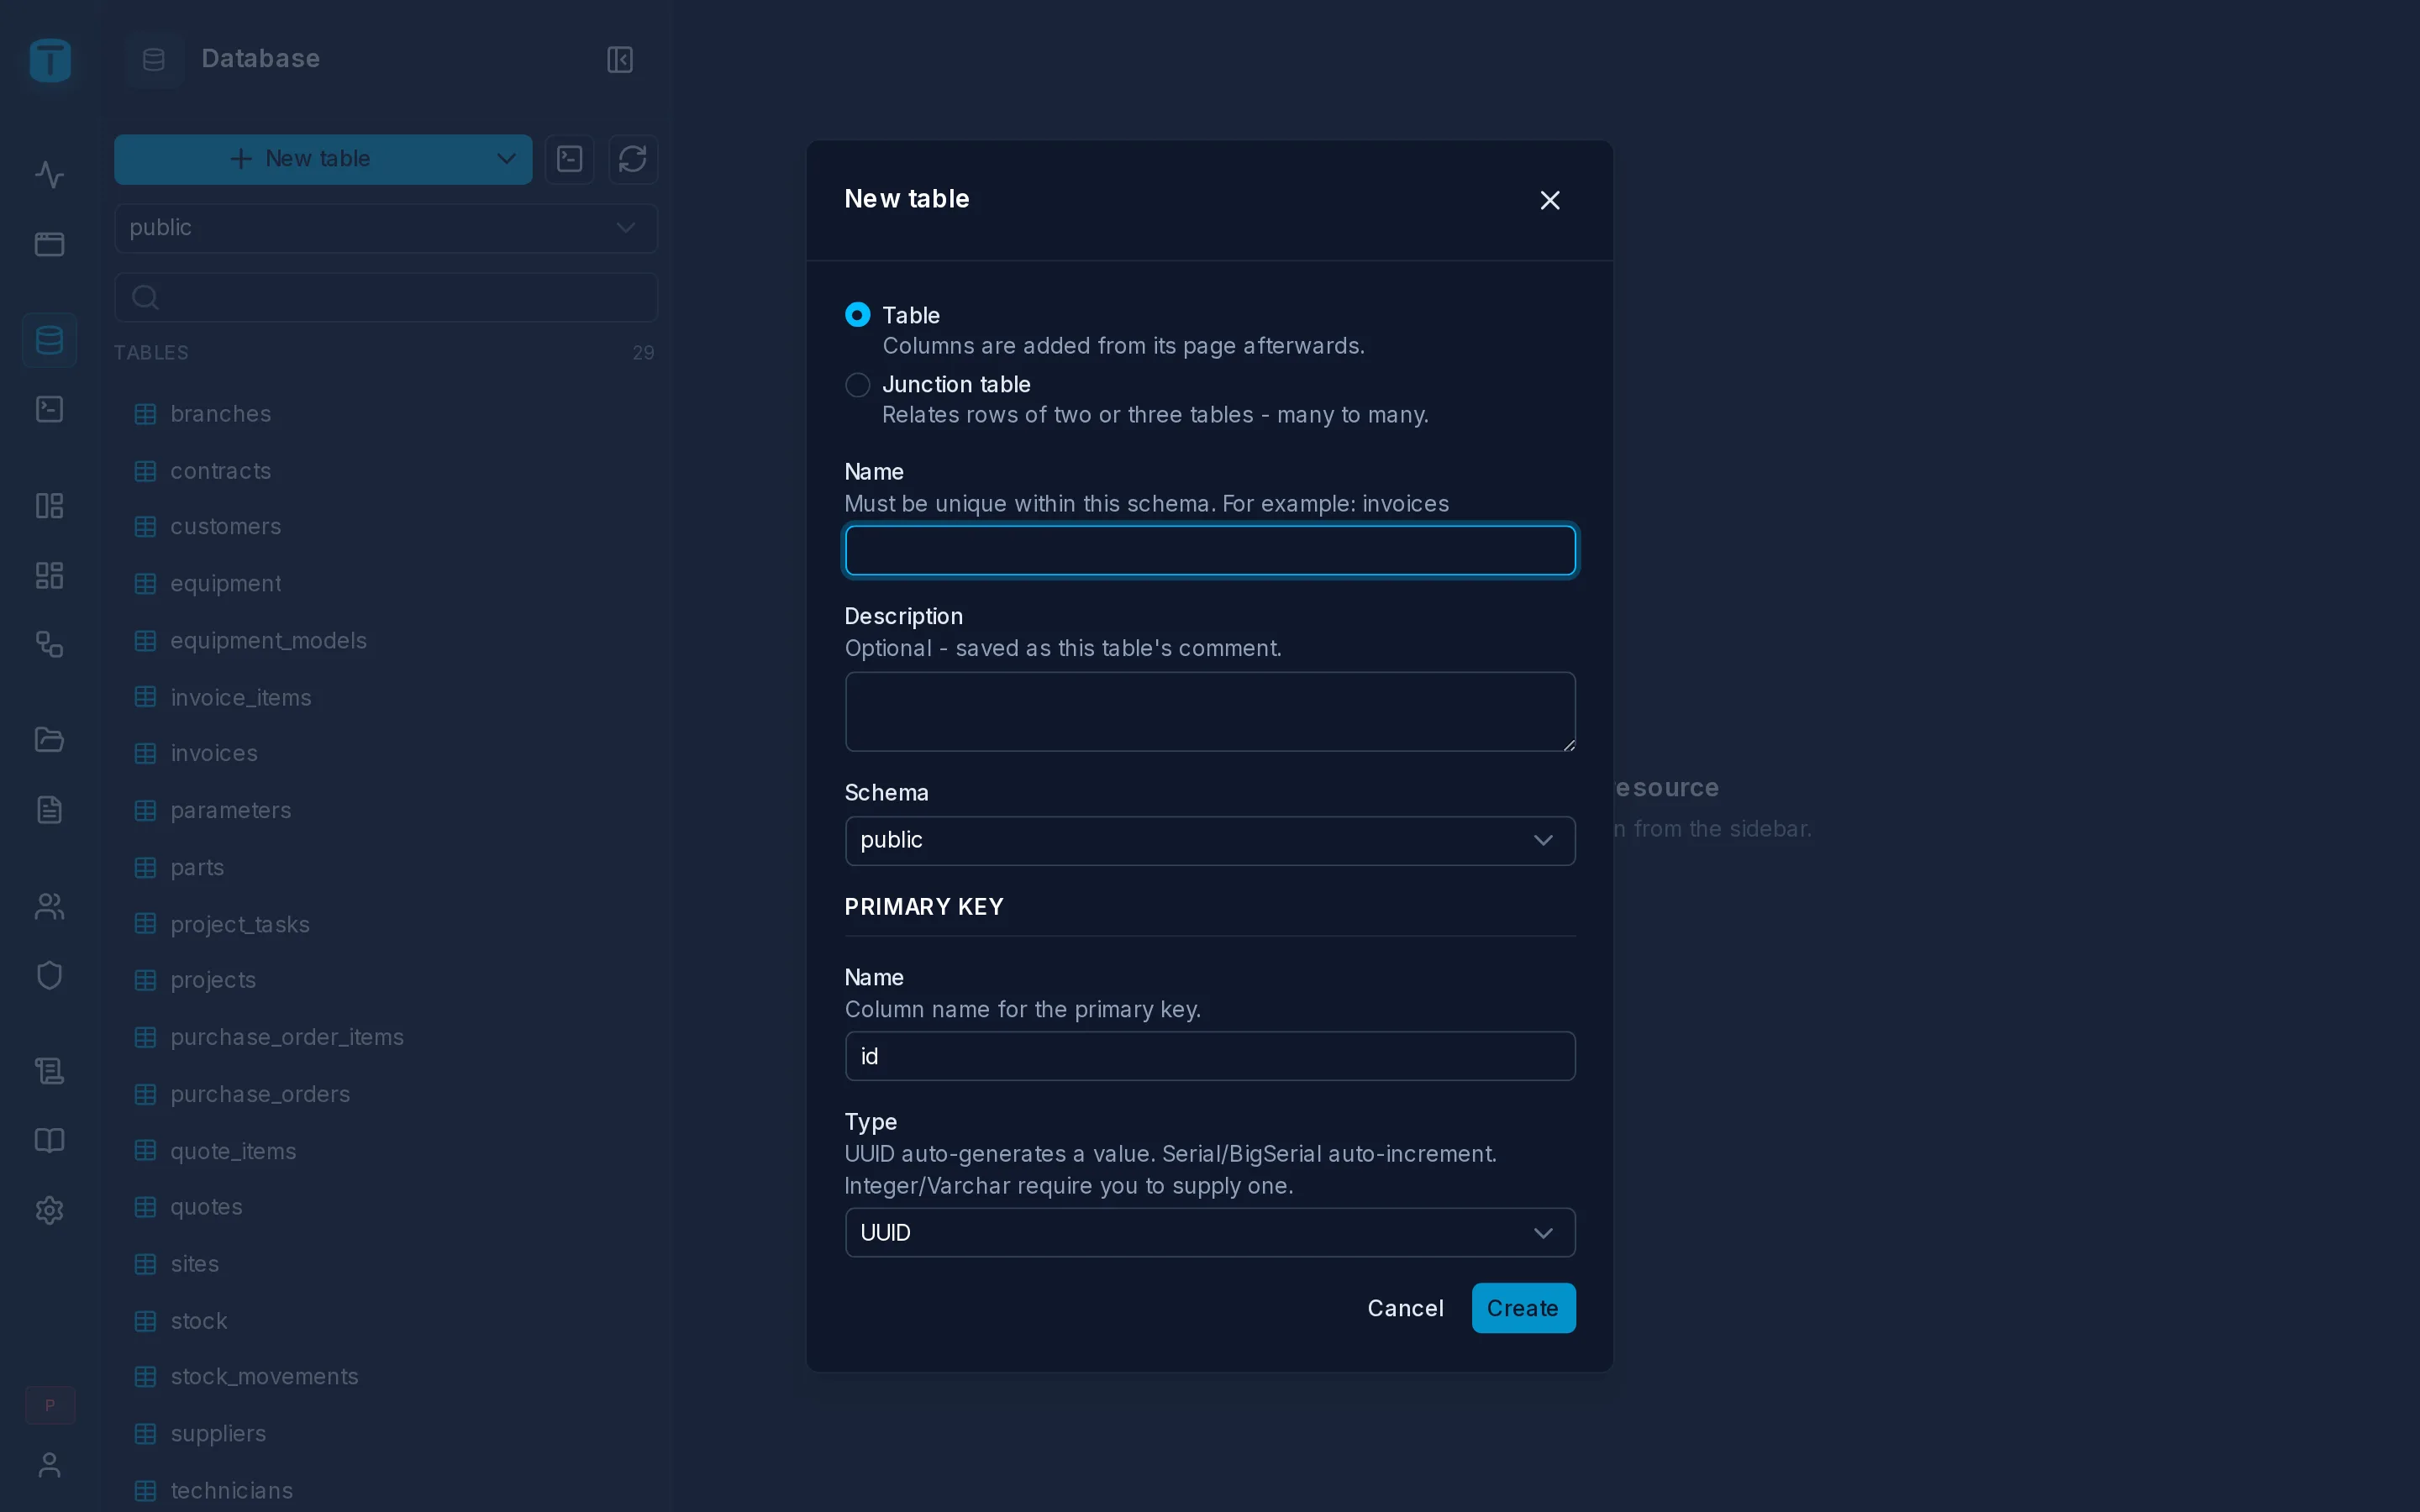This screenshot has height=1512, width=2420.
Task: Open the technicians table
Action: (x=386, y=1490)
